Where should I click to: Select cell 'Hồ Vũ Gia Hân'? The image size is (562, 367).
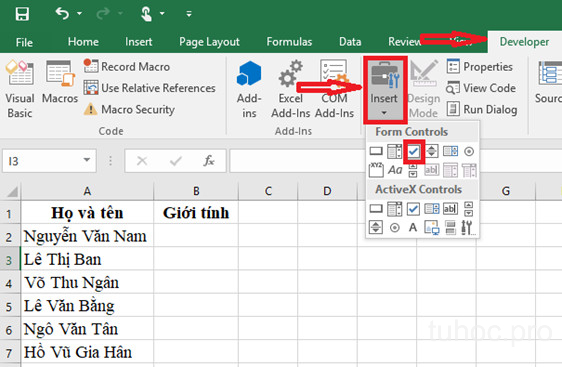[x=87, y=352]
